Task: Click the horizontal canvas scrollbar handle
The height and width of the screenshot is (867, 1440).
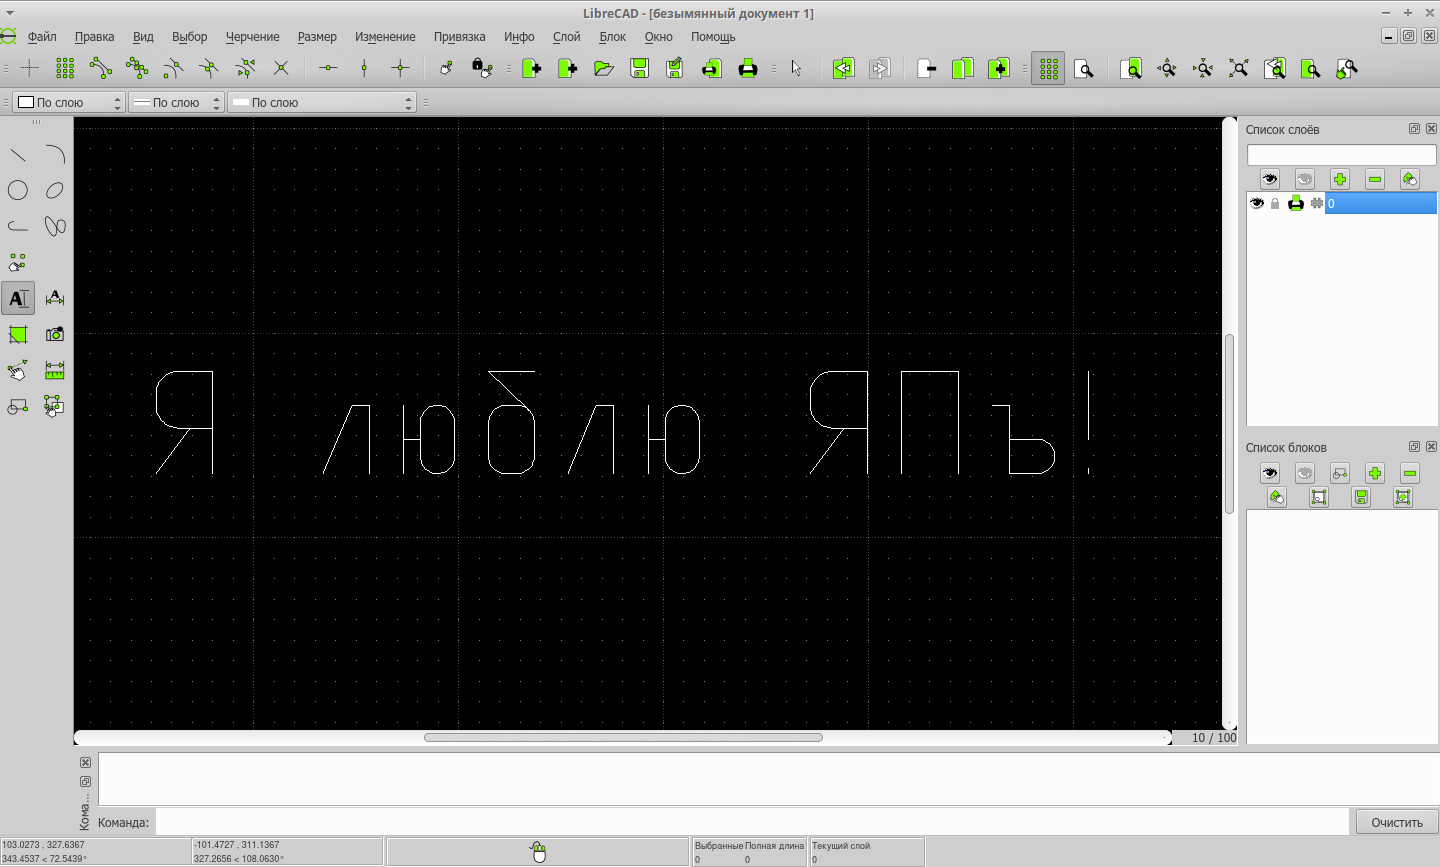Action: [623, 738]
